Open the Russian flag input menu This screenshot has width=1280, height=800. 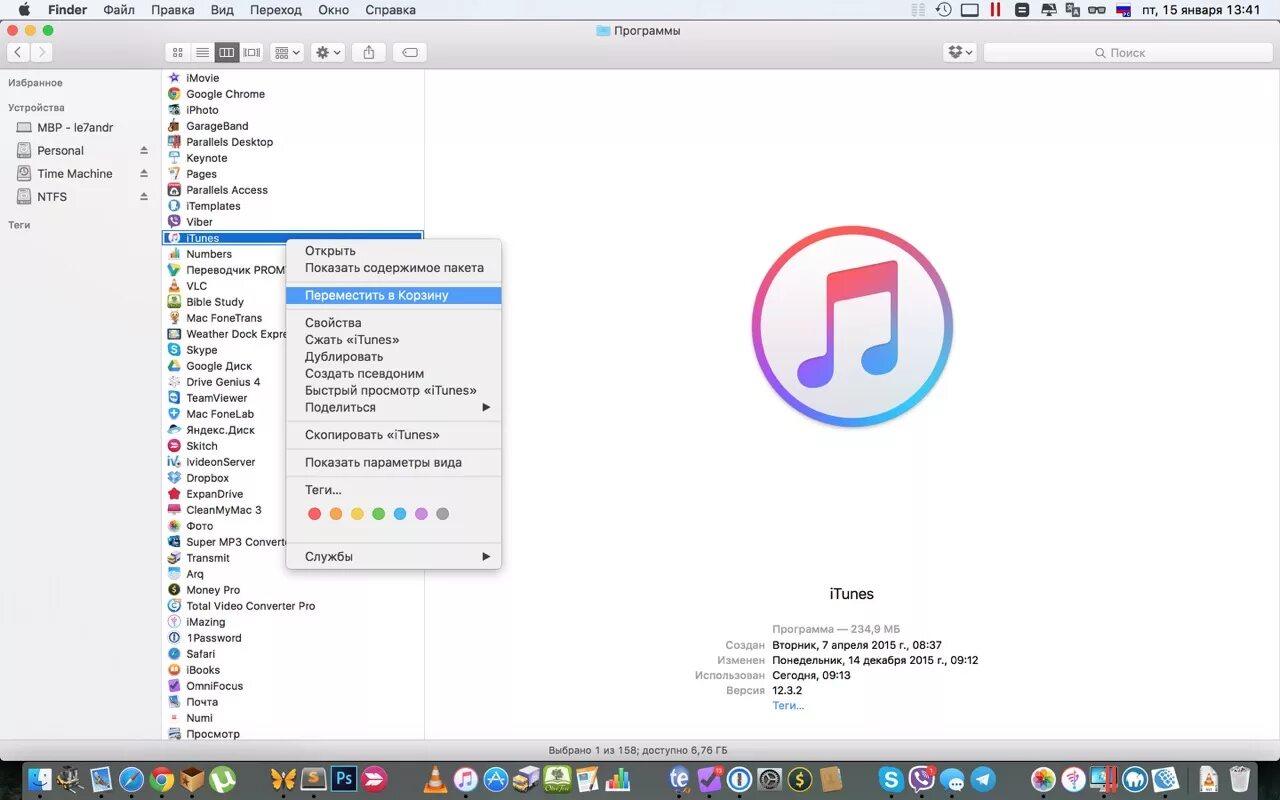pyautogui.click(x=1123, y=10)
